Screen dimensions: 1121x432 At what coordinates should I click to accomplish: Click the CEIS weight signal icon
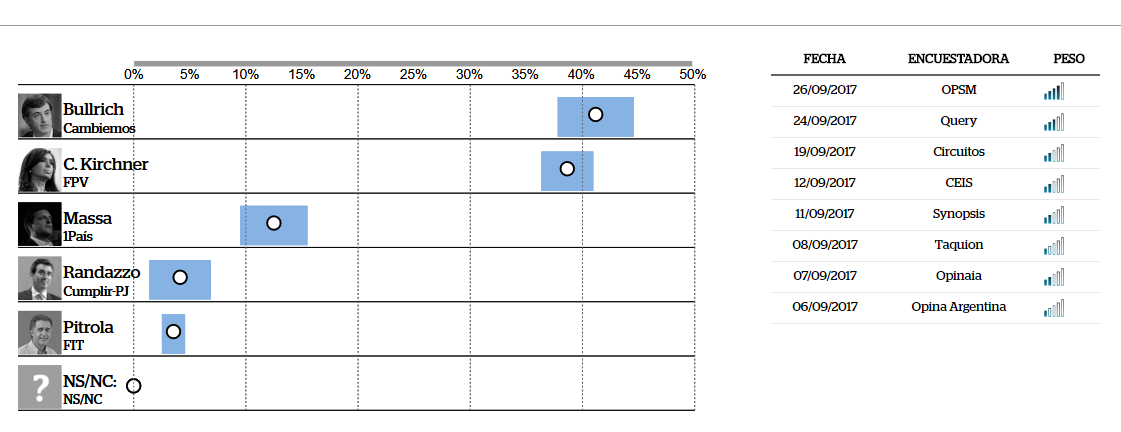[1053, 184]
